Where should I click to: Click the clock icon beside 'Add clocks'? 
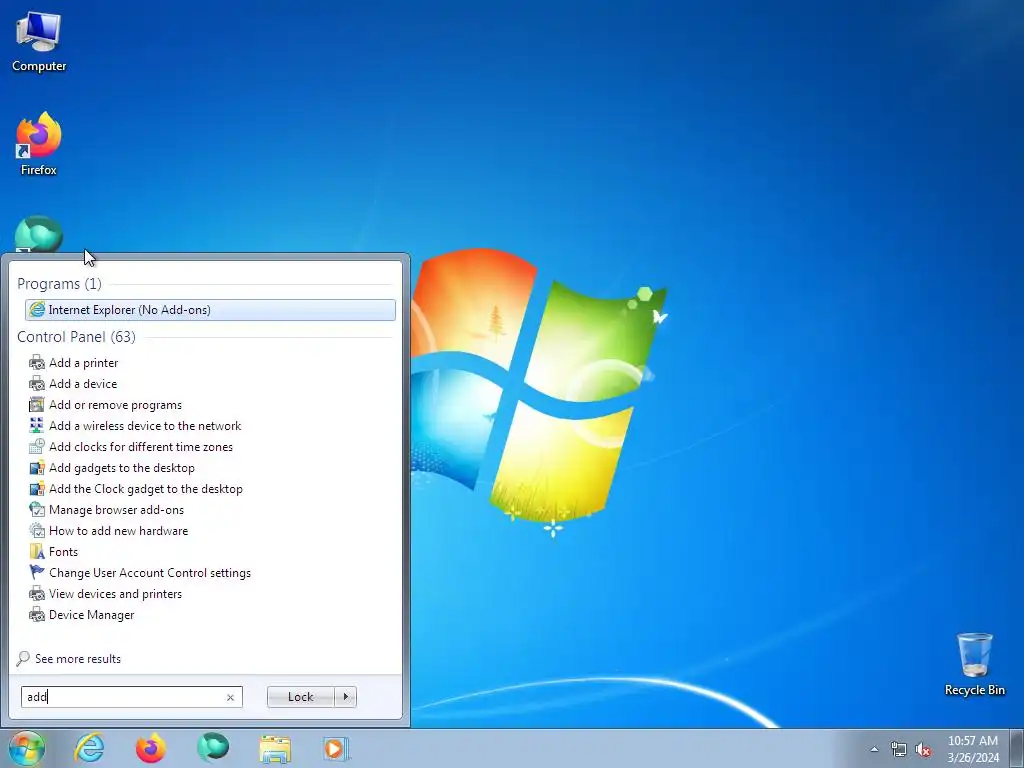(37, 447)
